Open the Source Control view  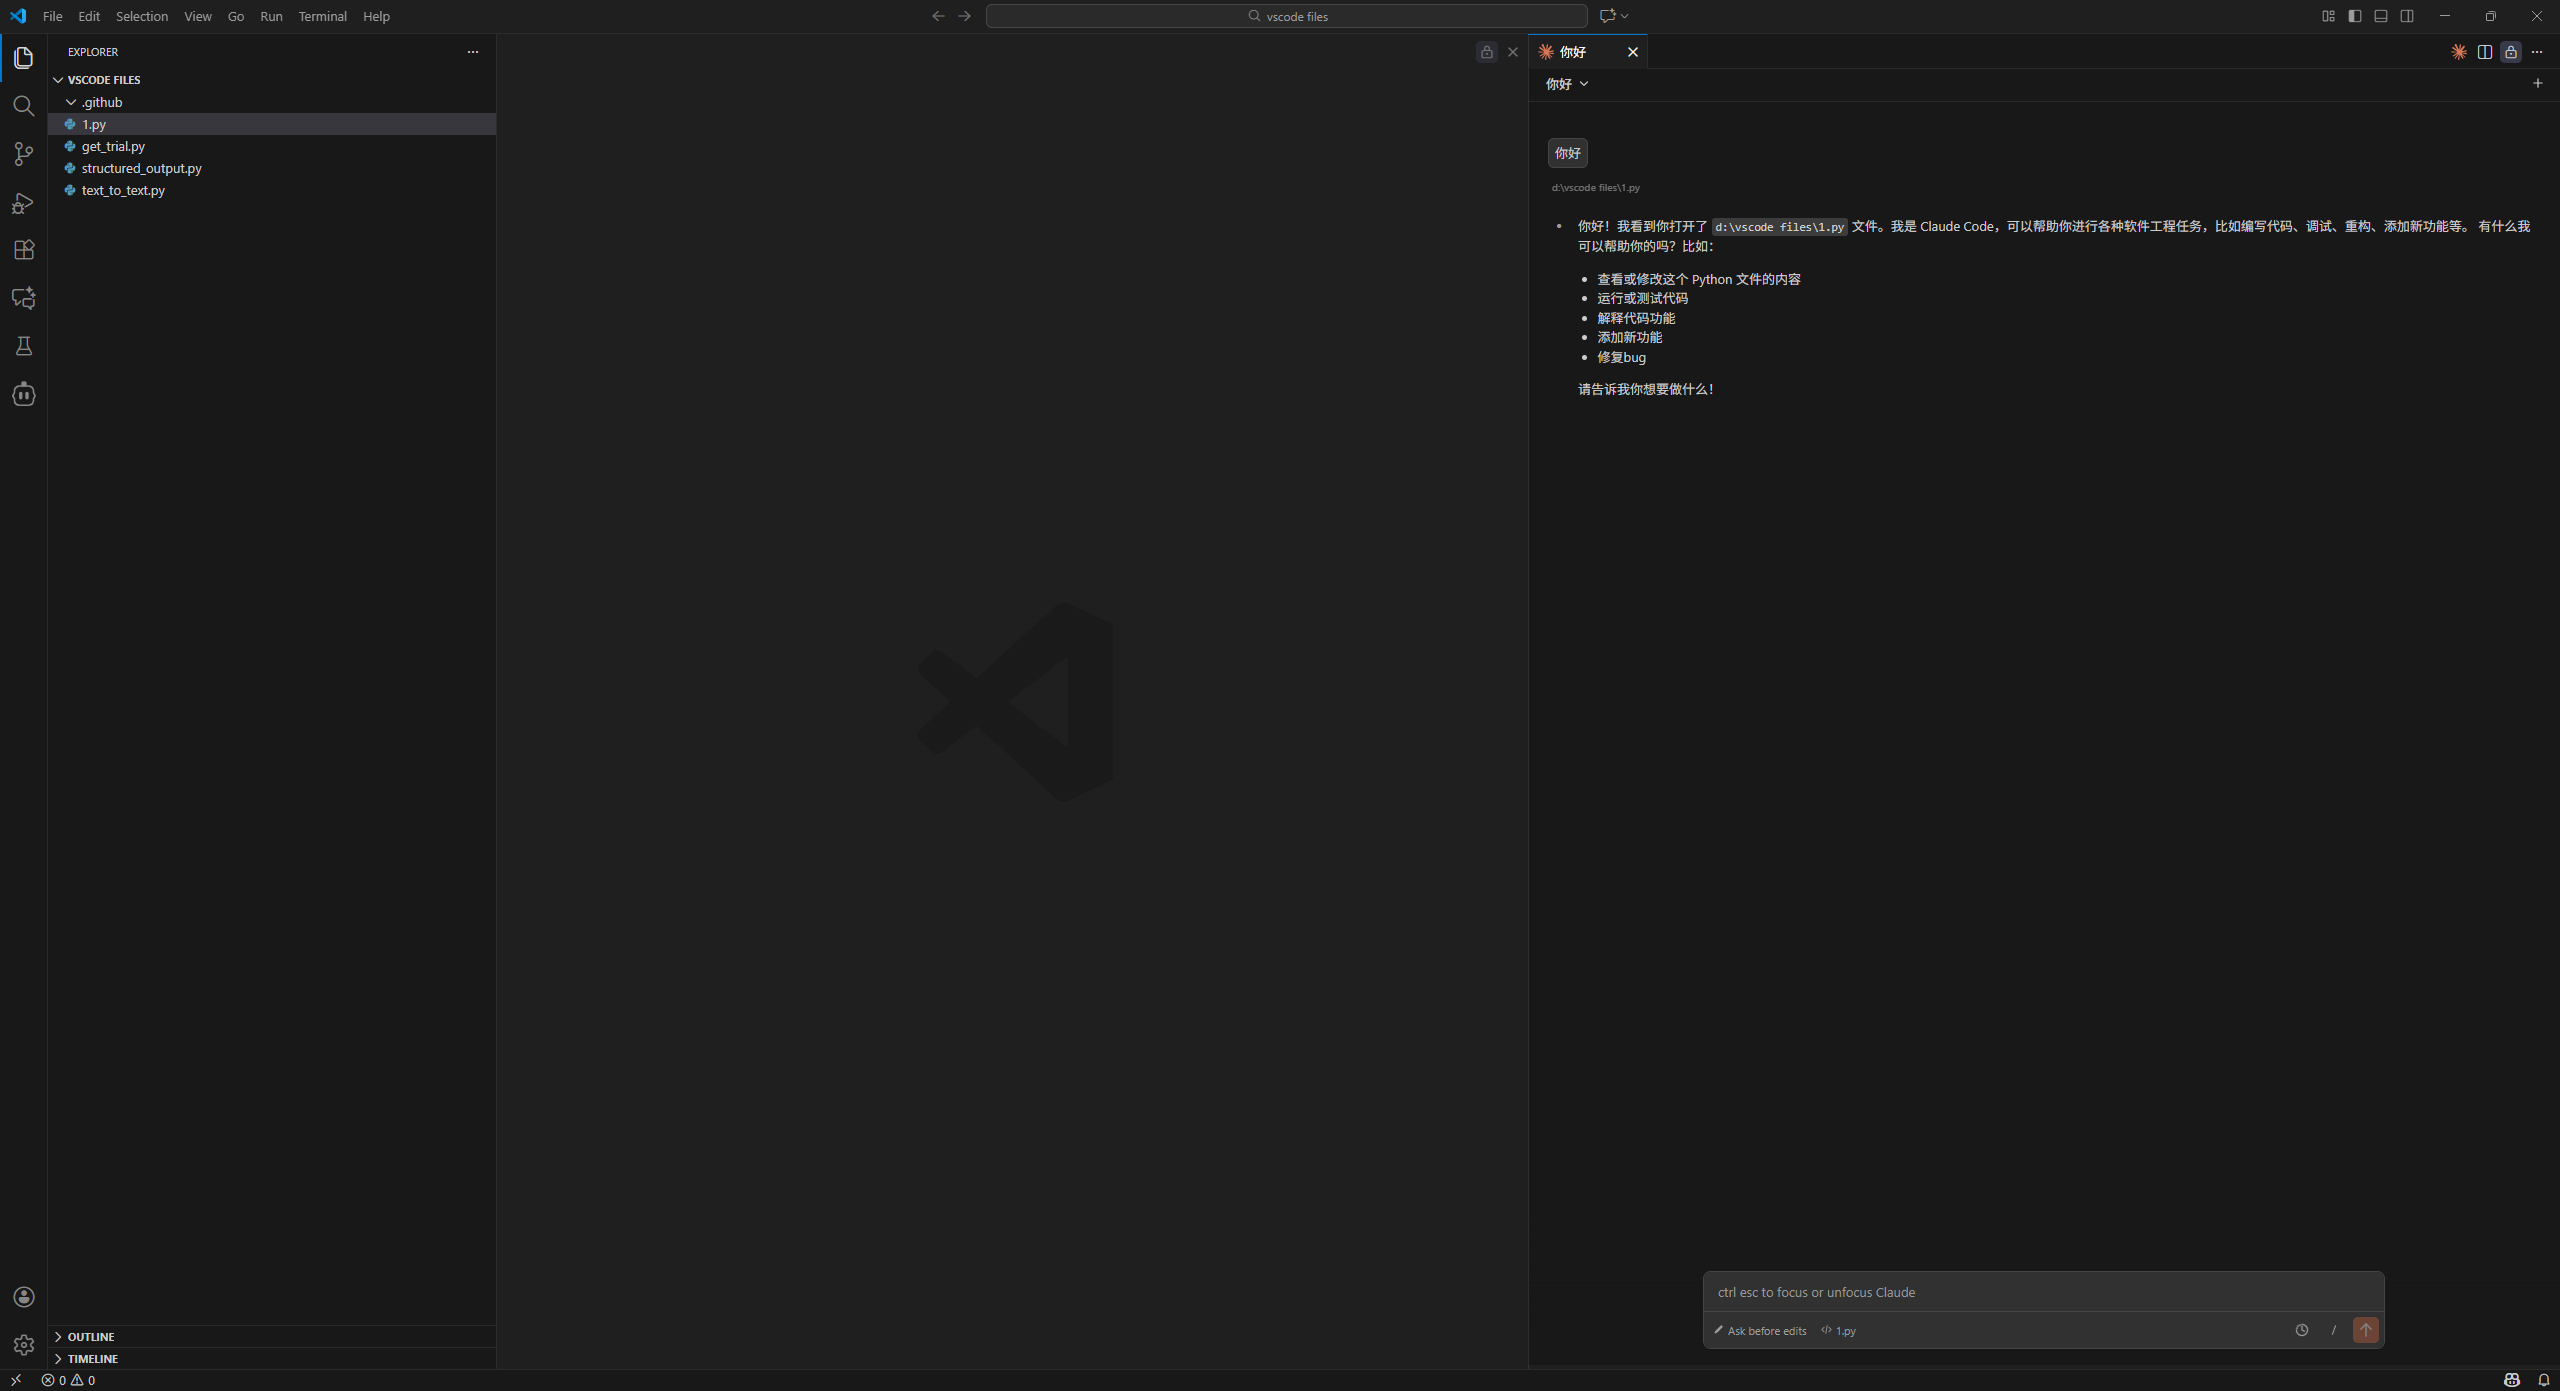click(23, 154)
